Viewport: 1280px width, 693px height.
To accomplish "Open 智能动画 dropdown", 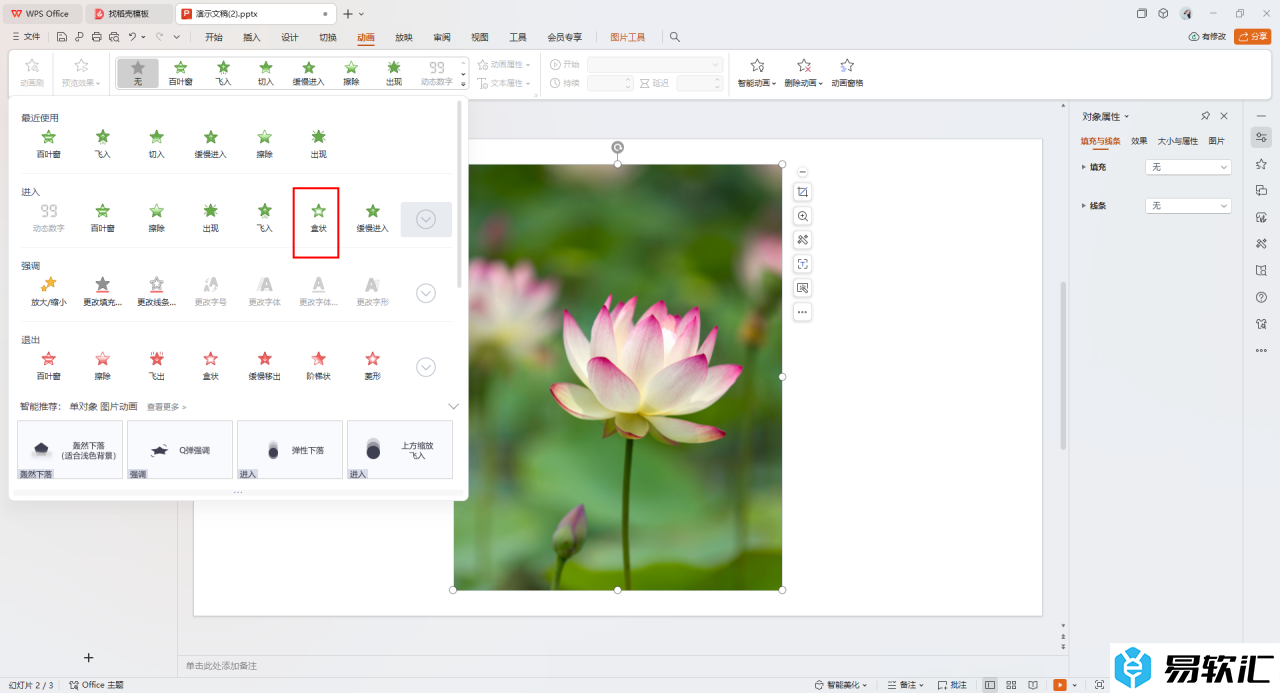I will pyautogui.click(x=757, y=73).
